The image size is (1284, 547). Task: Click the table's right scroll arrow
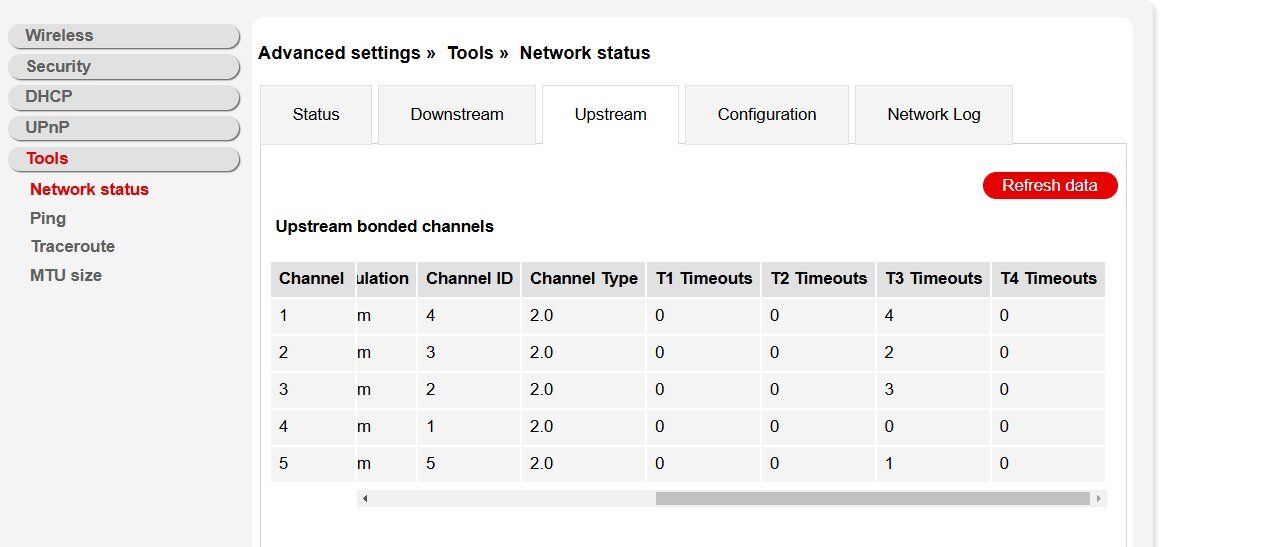(1099, 498)
